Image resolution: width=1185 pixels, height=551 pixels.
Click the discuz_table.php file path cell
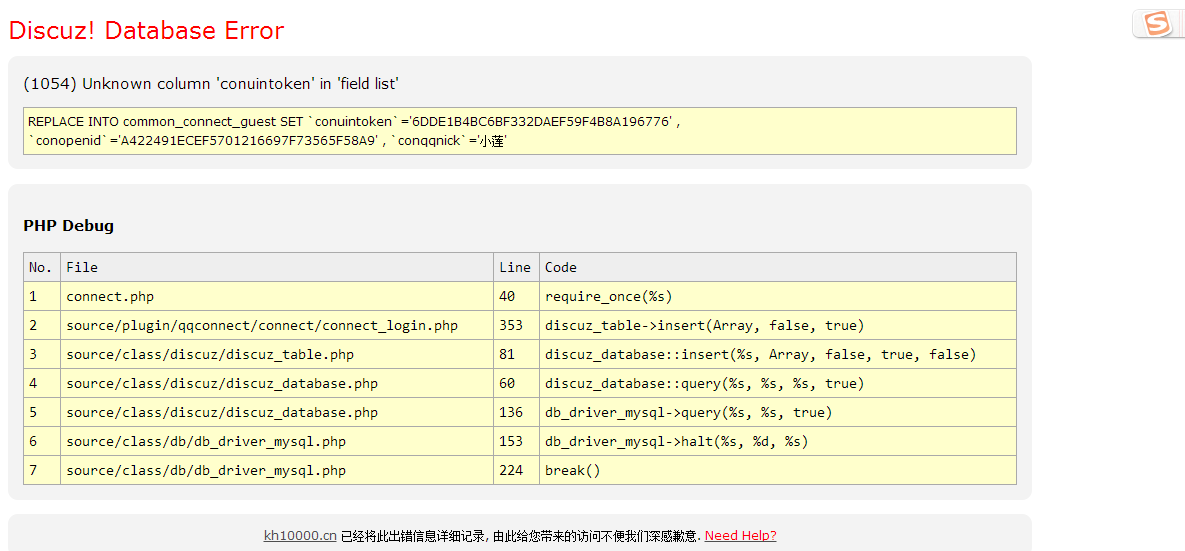tap(210, 355)
